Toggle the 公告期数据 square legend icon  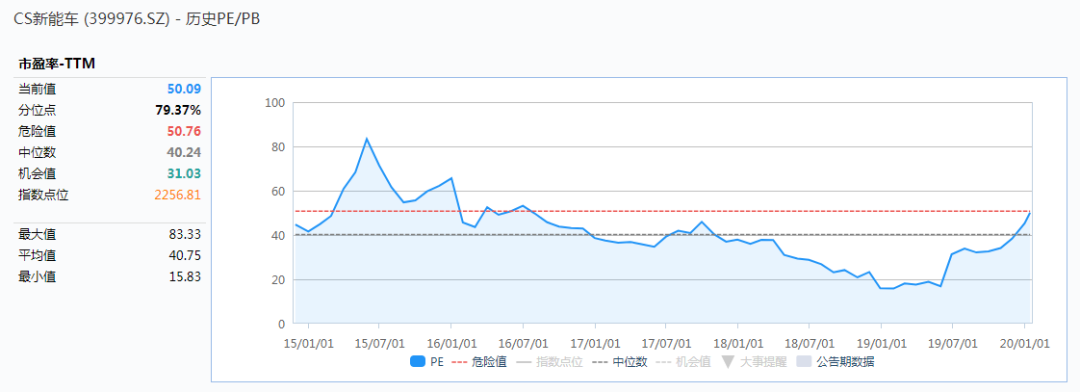pyautogui.click(x=804, y=362)
